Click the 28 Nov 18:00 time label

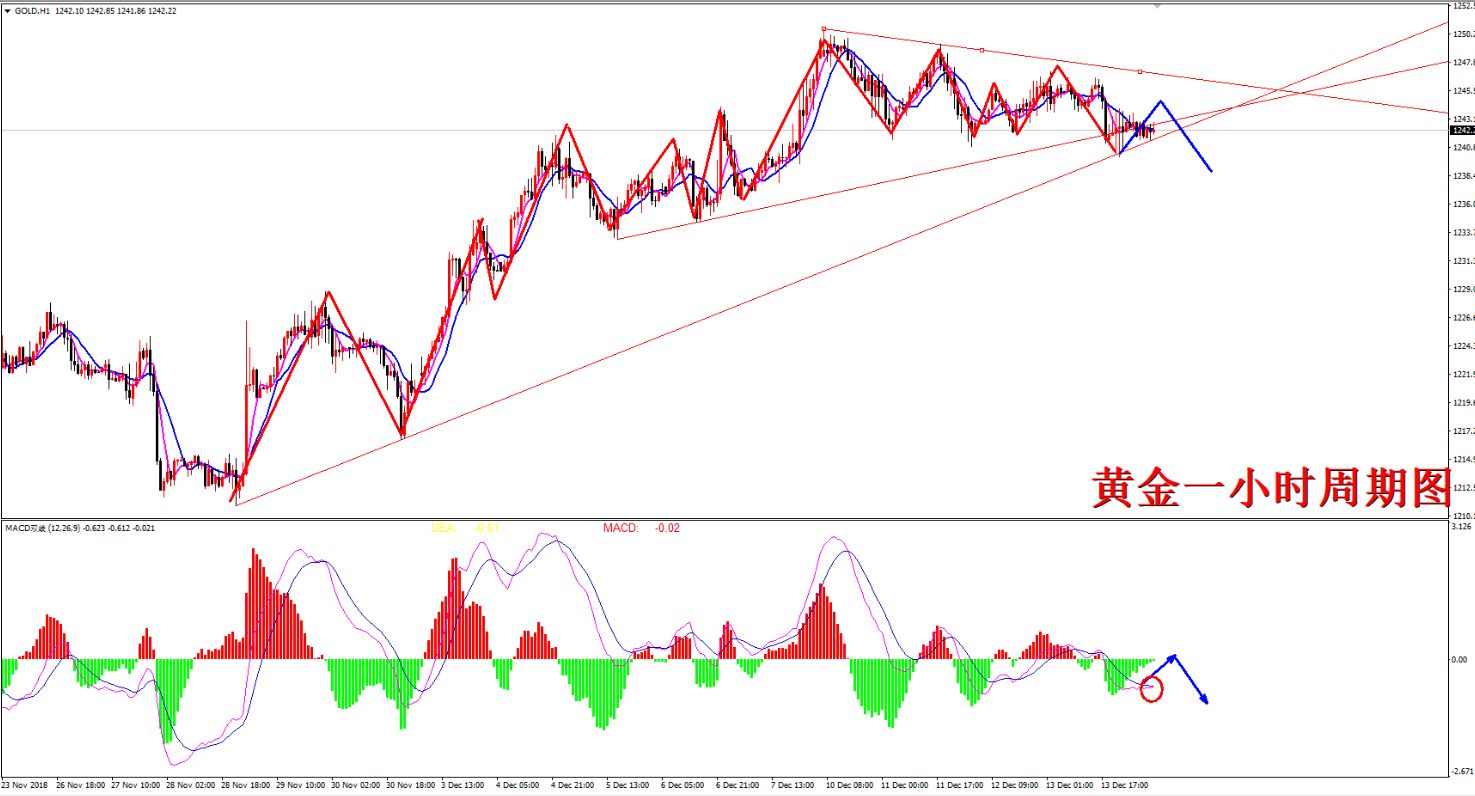pos(246,785)
